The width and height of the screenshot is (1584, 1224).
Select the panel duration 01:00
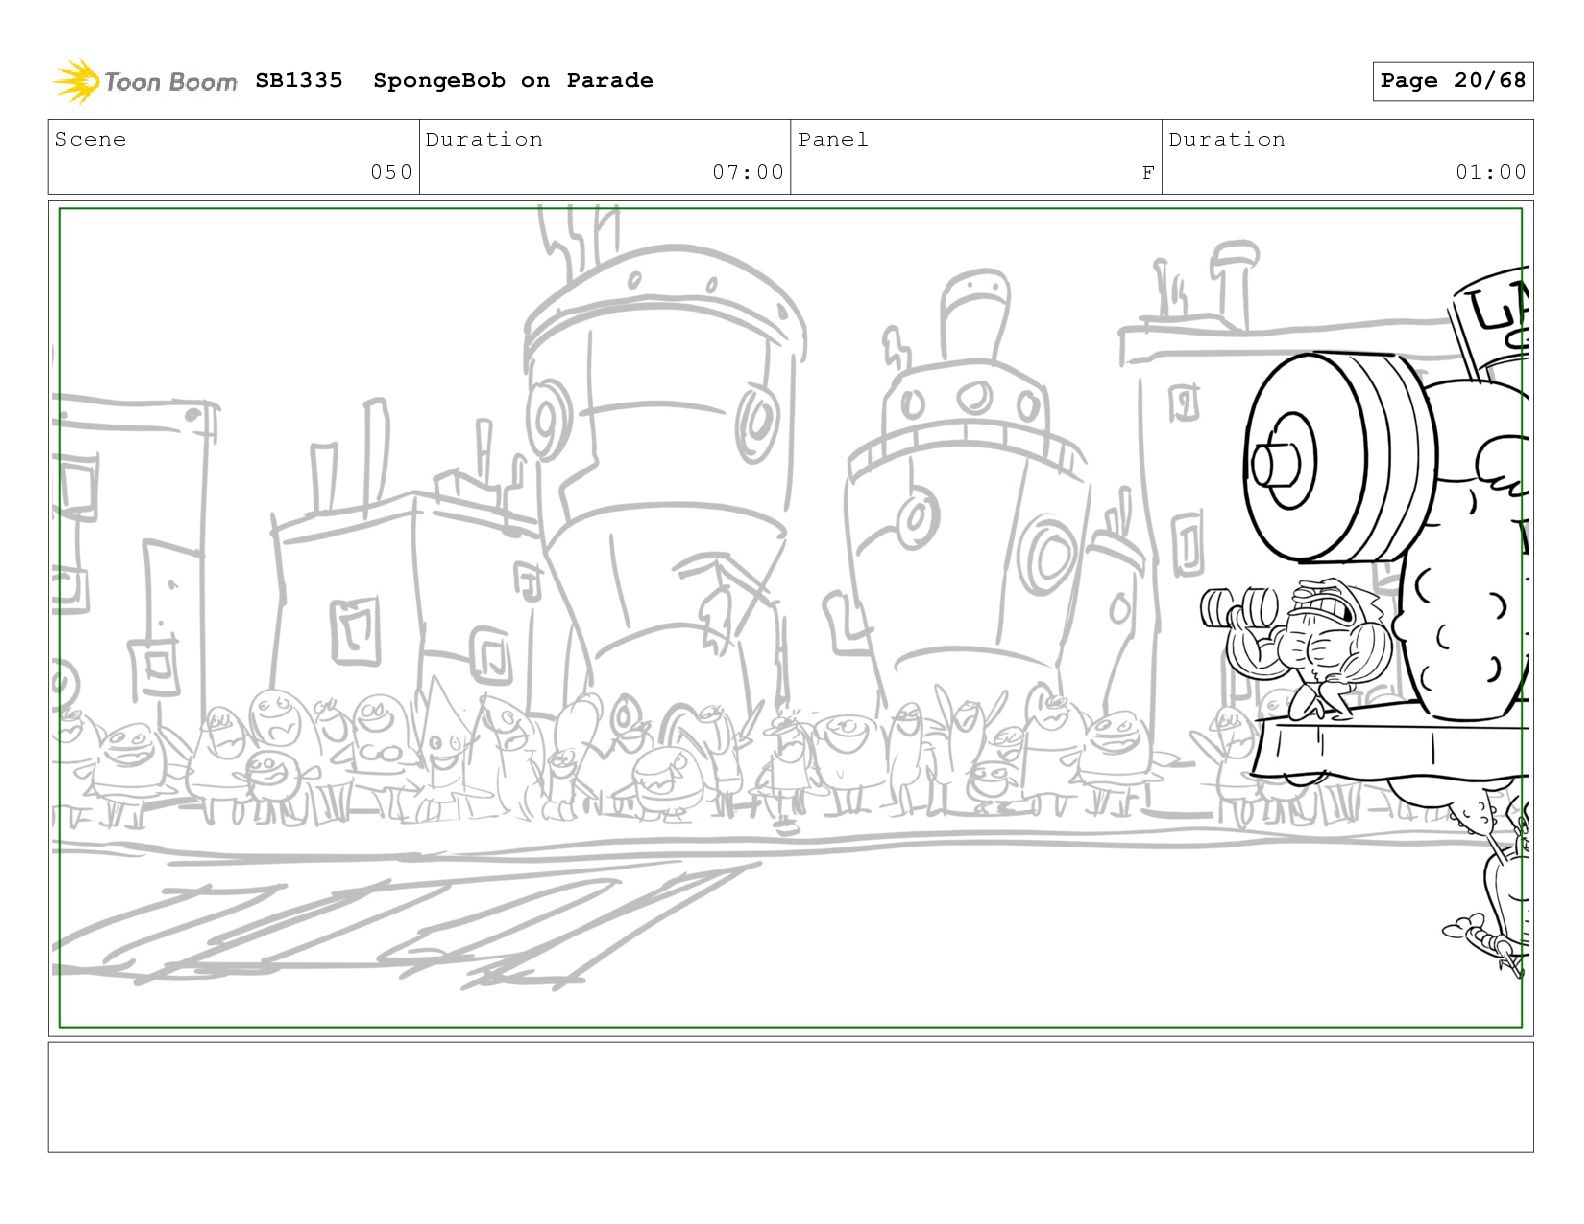1491,172
